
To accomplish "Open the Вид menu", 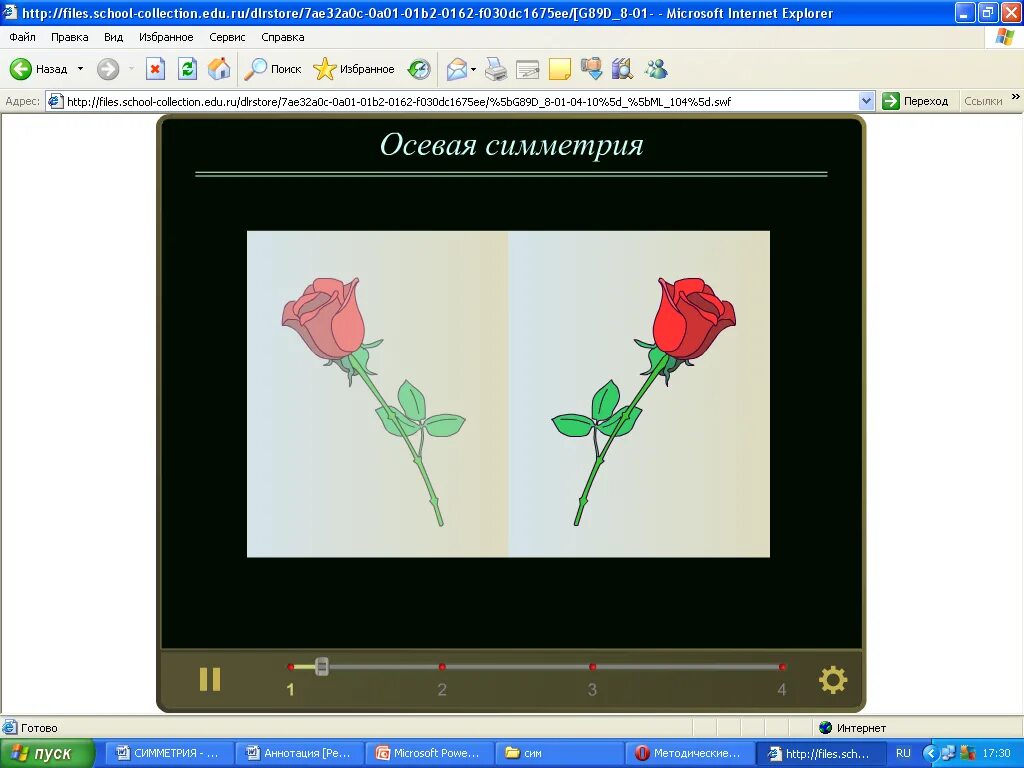I will coord(113,37).
